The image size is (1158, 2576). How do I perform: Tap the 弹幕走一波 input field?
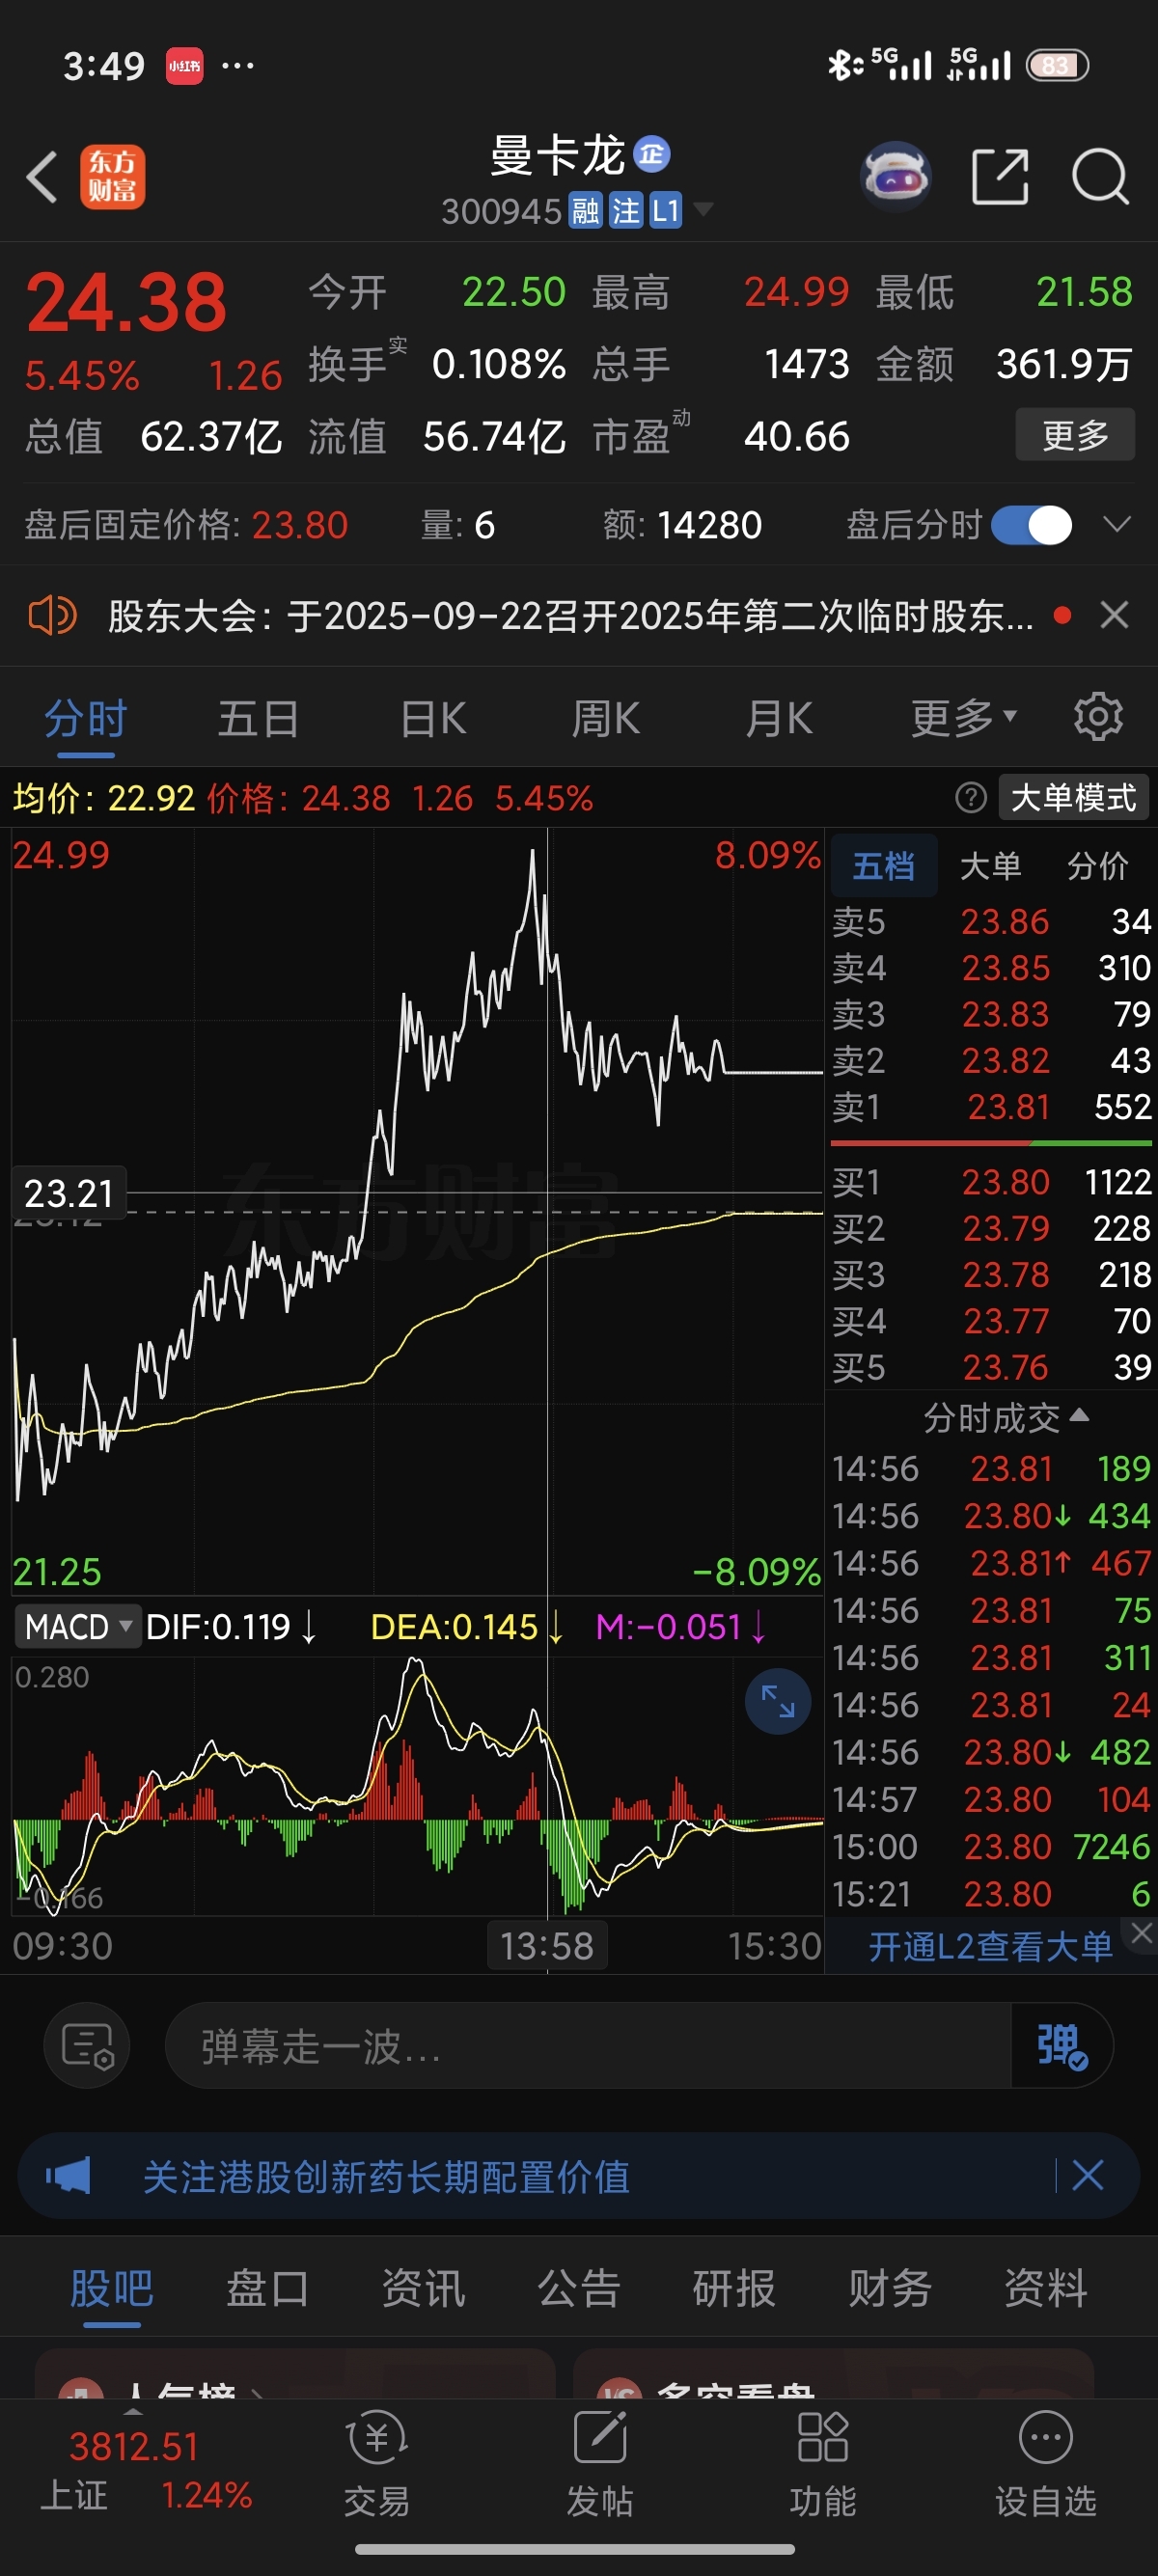pyautogui.click(x=588, y=2045)
